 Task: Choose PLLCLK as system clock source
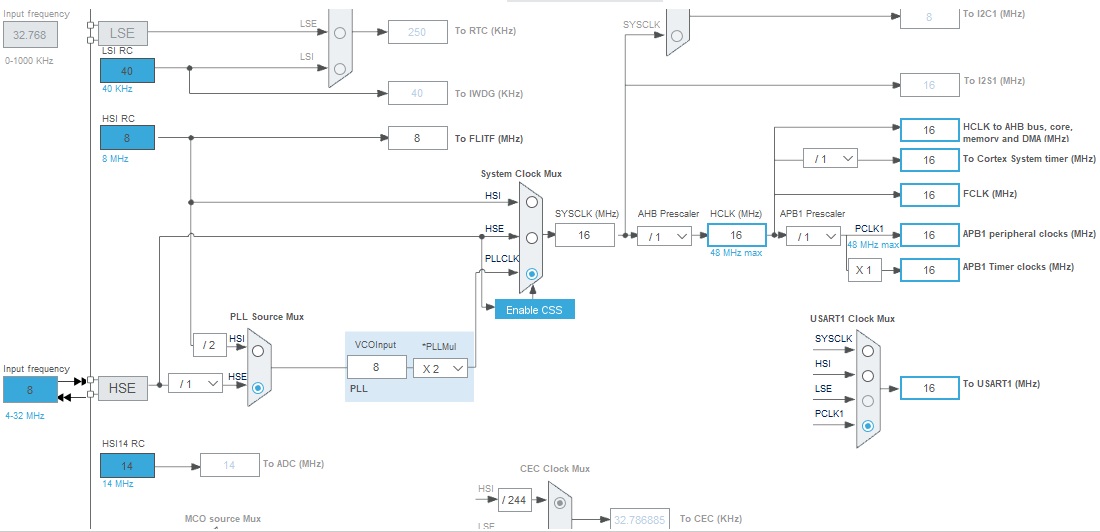tap(532, 273)
